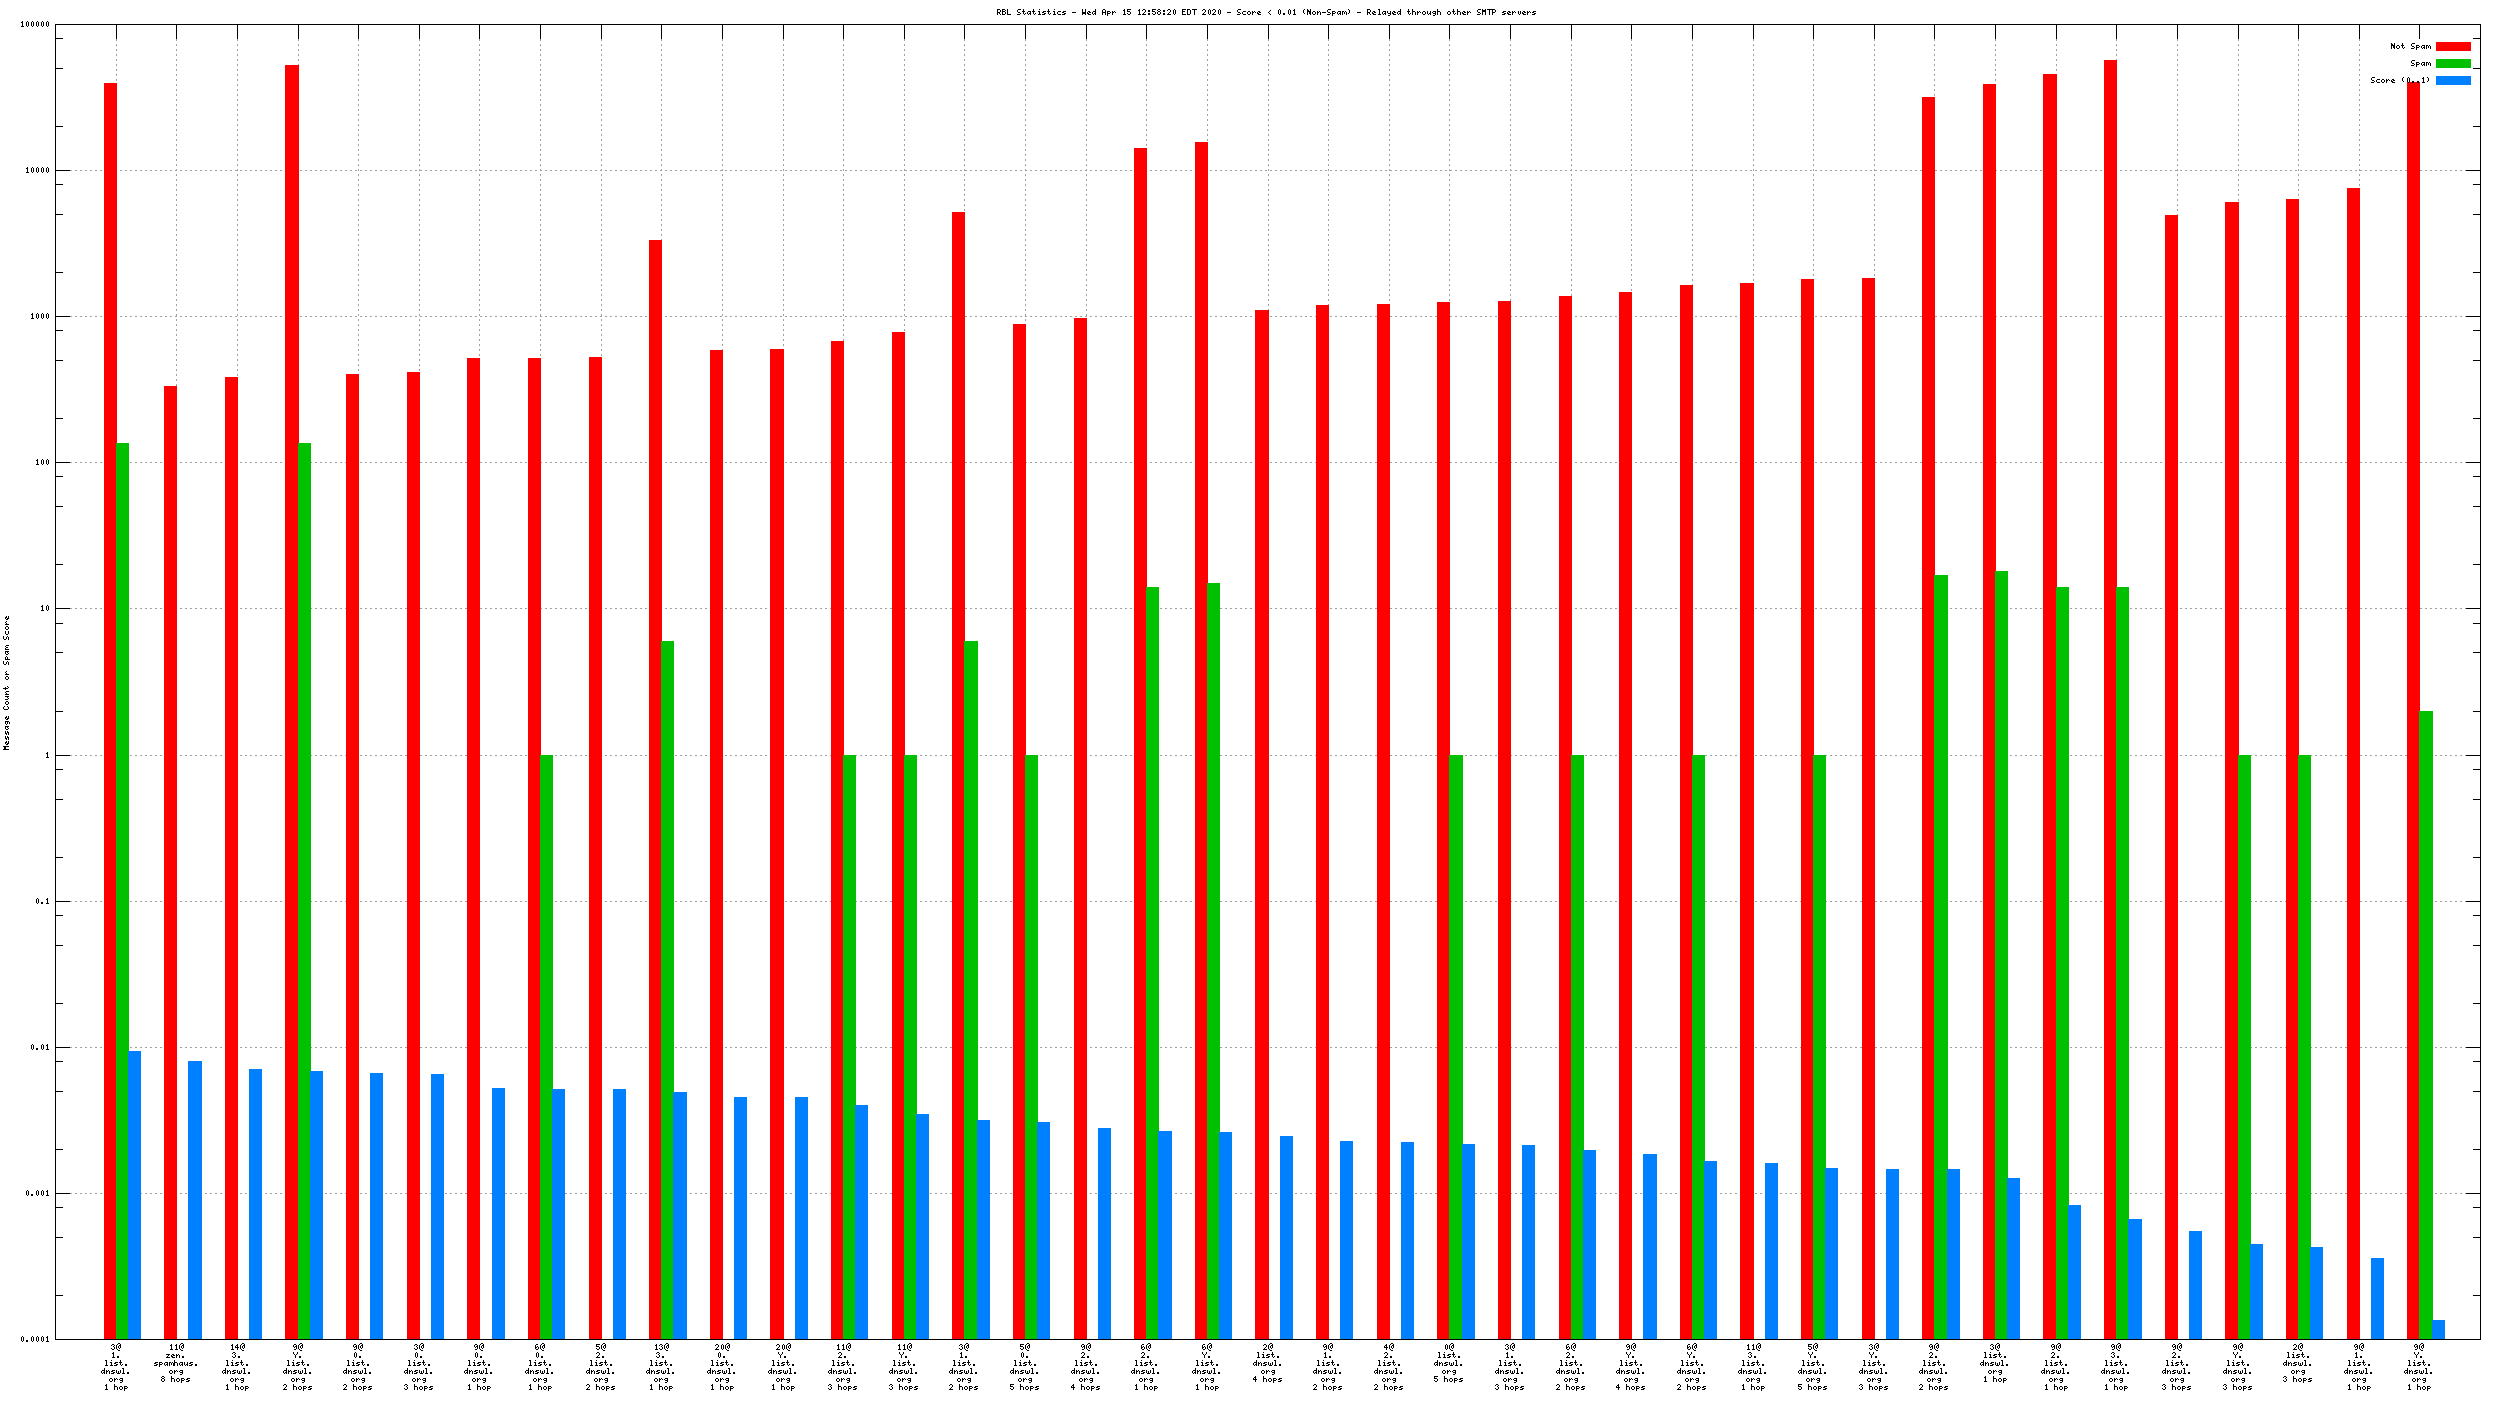Click the first x-axis label '3@ 1.list.dnswl.org'
Screen dimensions: 2496x1404
[x=116, y=1367]
